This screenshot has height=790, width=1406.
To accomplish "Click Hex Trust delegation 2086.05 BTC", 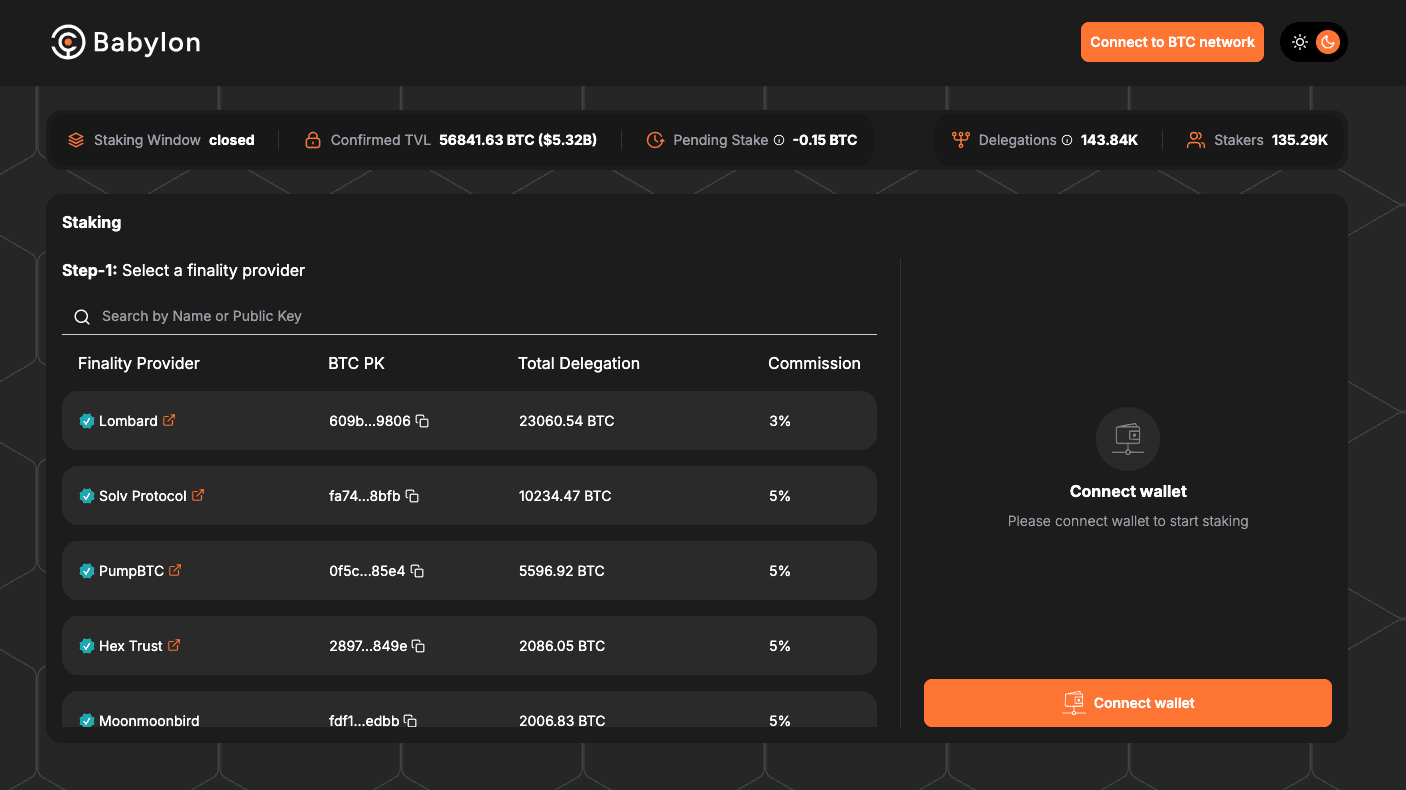I will (562, 646).
